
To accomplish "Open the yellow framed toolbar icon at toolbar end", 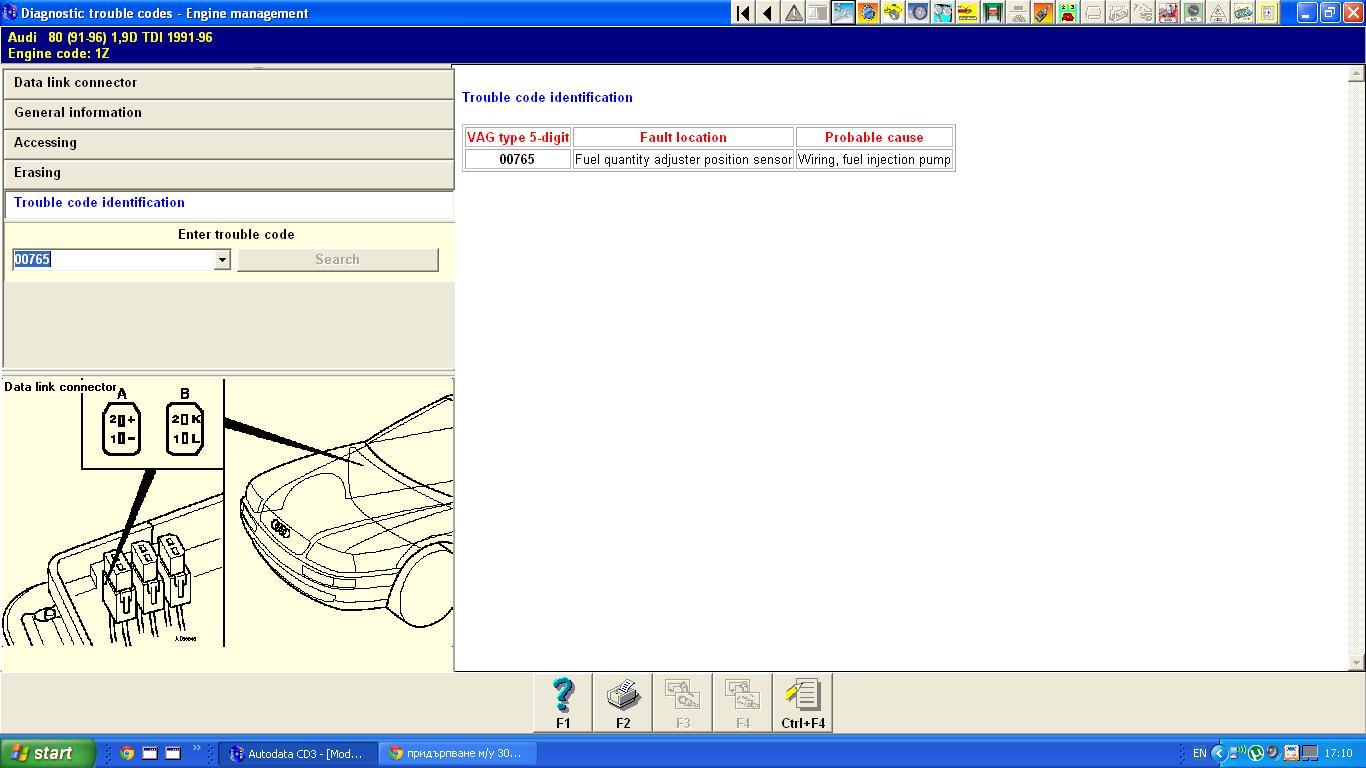I will [1268, 13].
